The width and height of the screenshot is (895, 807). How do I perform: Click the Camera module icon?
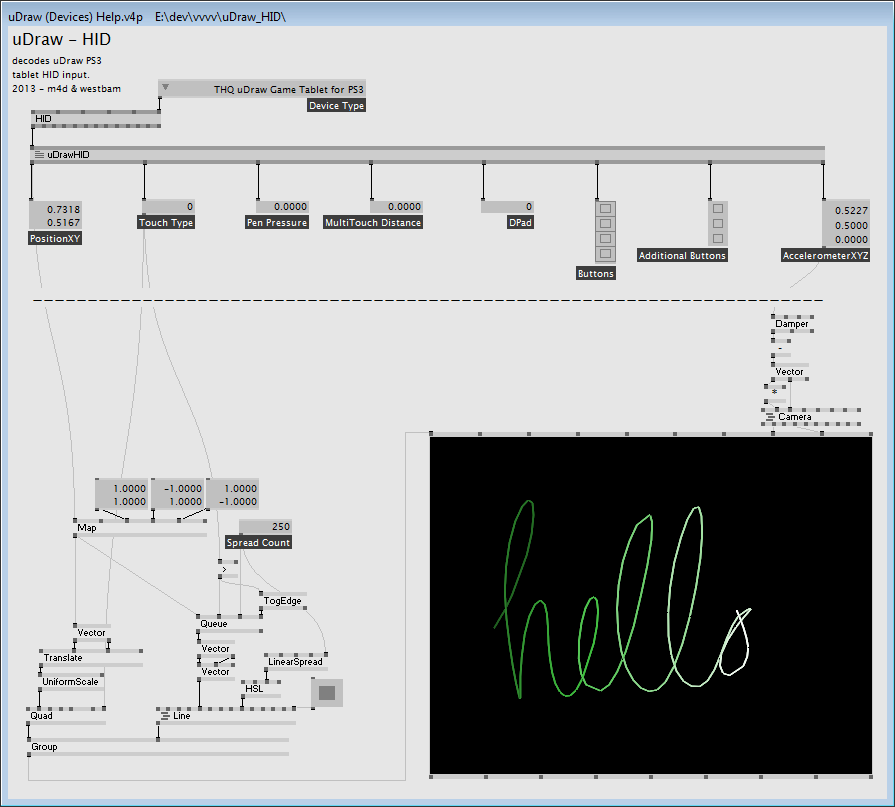click(771, 417)
